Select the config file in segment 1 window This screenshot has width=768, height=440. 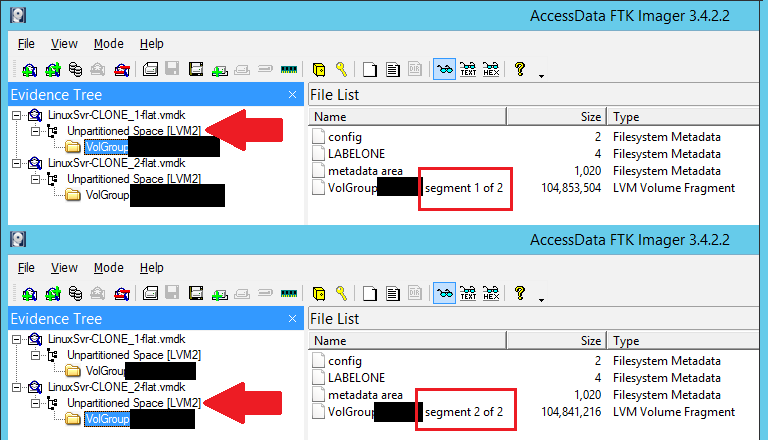point(345,137)
